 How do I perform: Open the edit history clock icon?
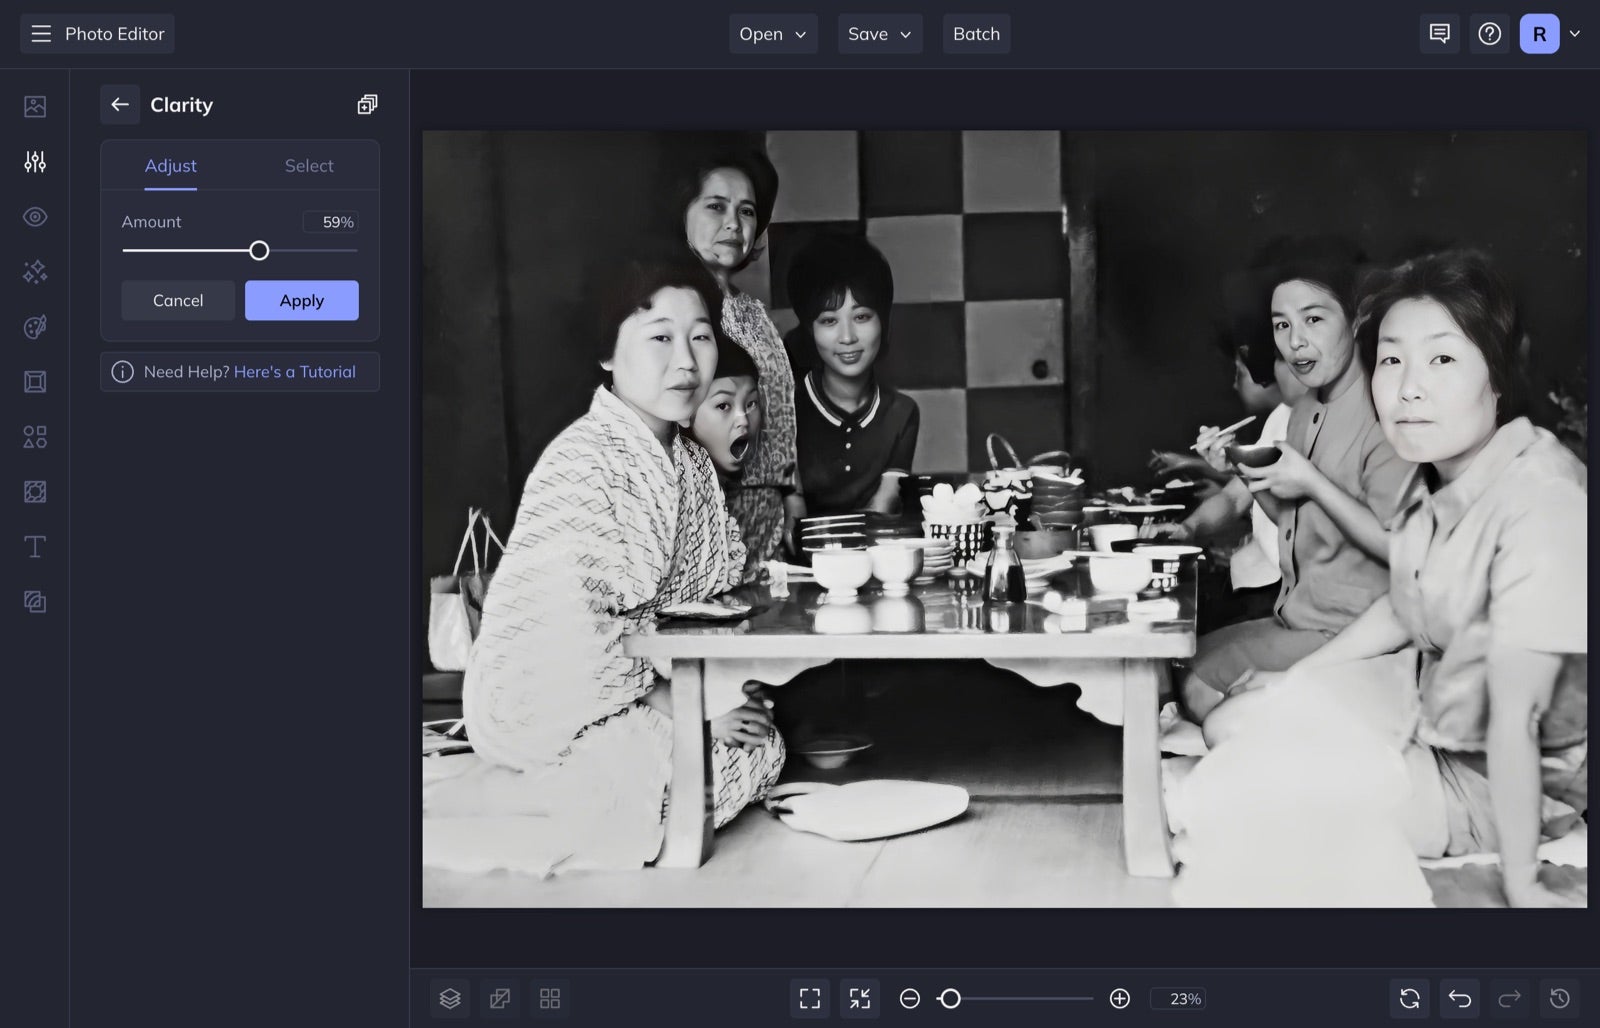1557,997
